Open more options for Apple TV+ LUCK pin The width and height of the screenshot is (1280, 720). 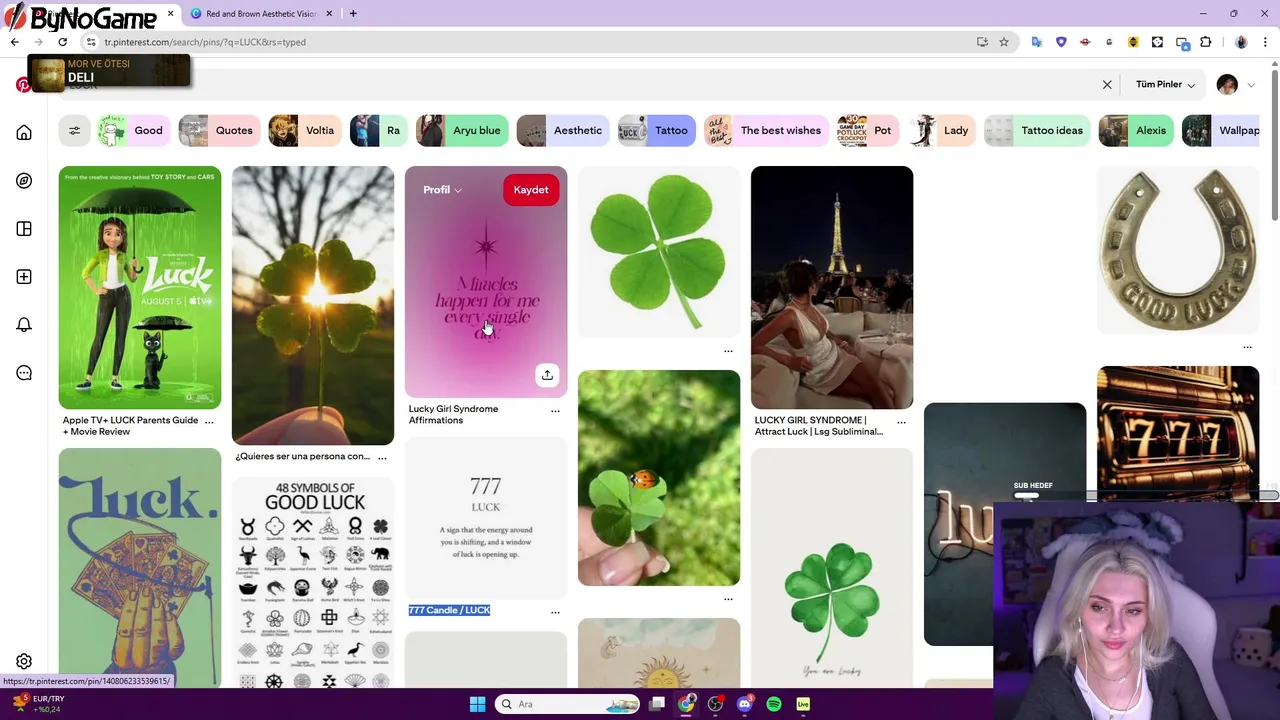[209, 421]
